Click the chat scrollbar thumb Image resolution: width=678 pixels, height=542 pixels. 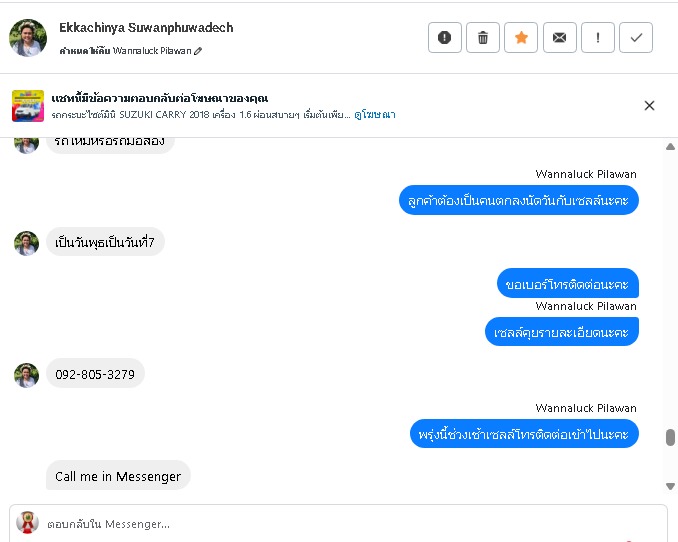[x=670, y=437]
